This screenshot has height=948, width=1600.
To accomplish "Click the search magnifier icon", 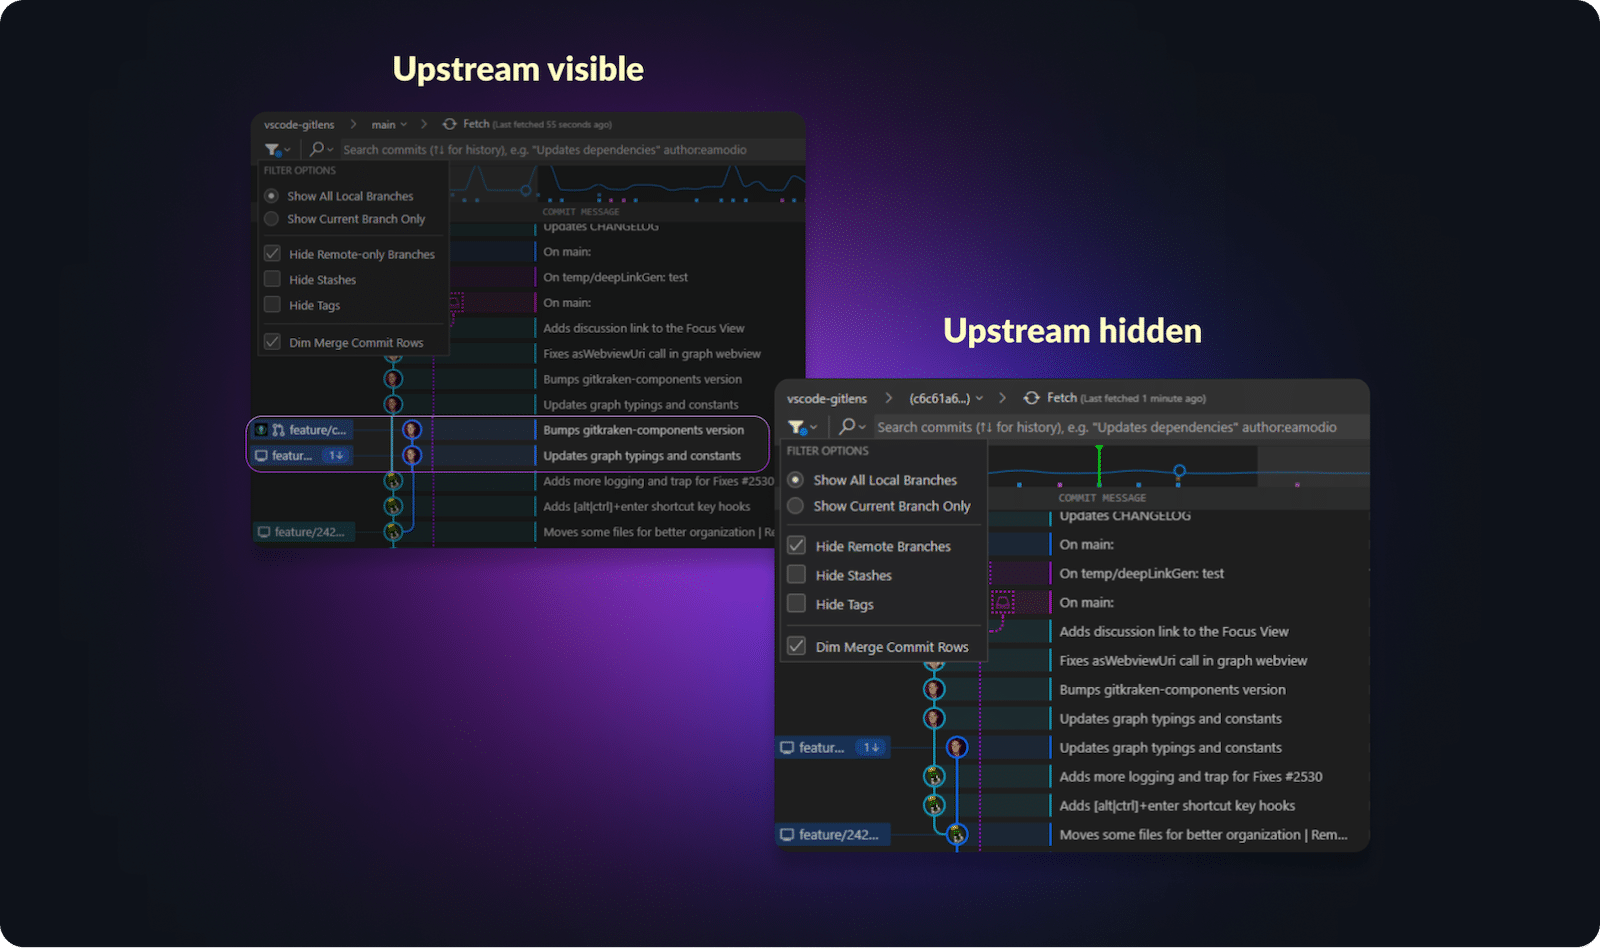I will (317, 148).
